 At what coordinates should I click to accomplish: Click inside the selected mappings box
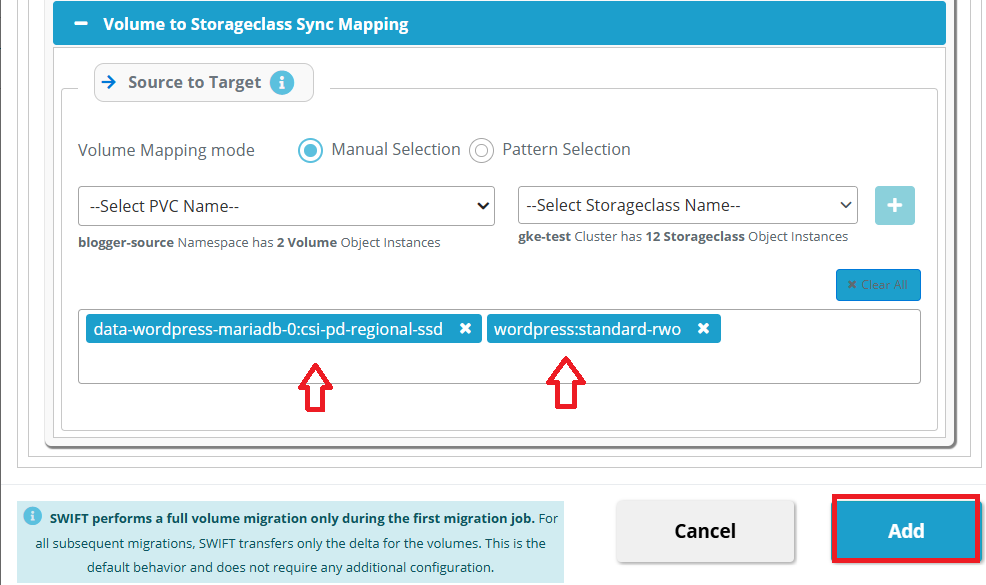[499, 346]
